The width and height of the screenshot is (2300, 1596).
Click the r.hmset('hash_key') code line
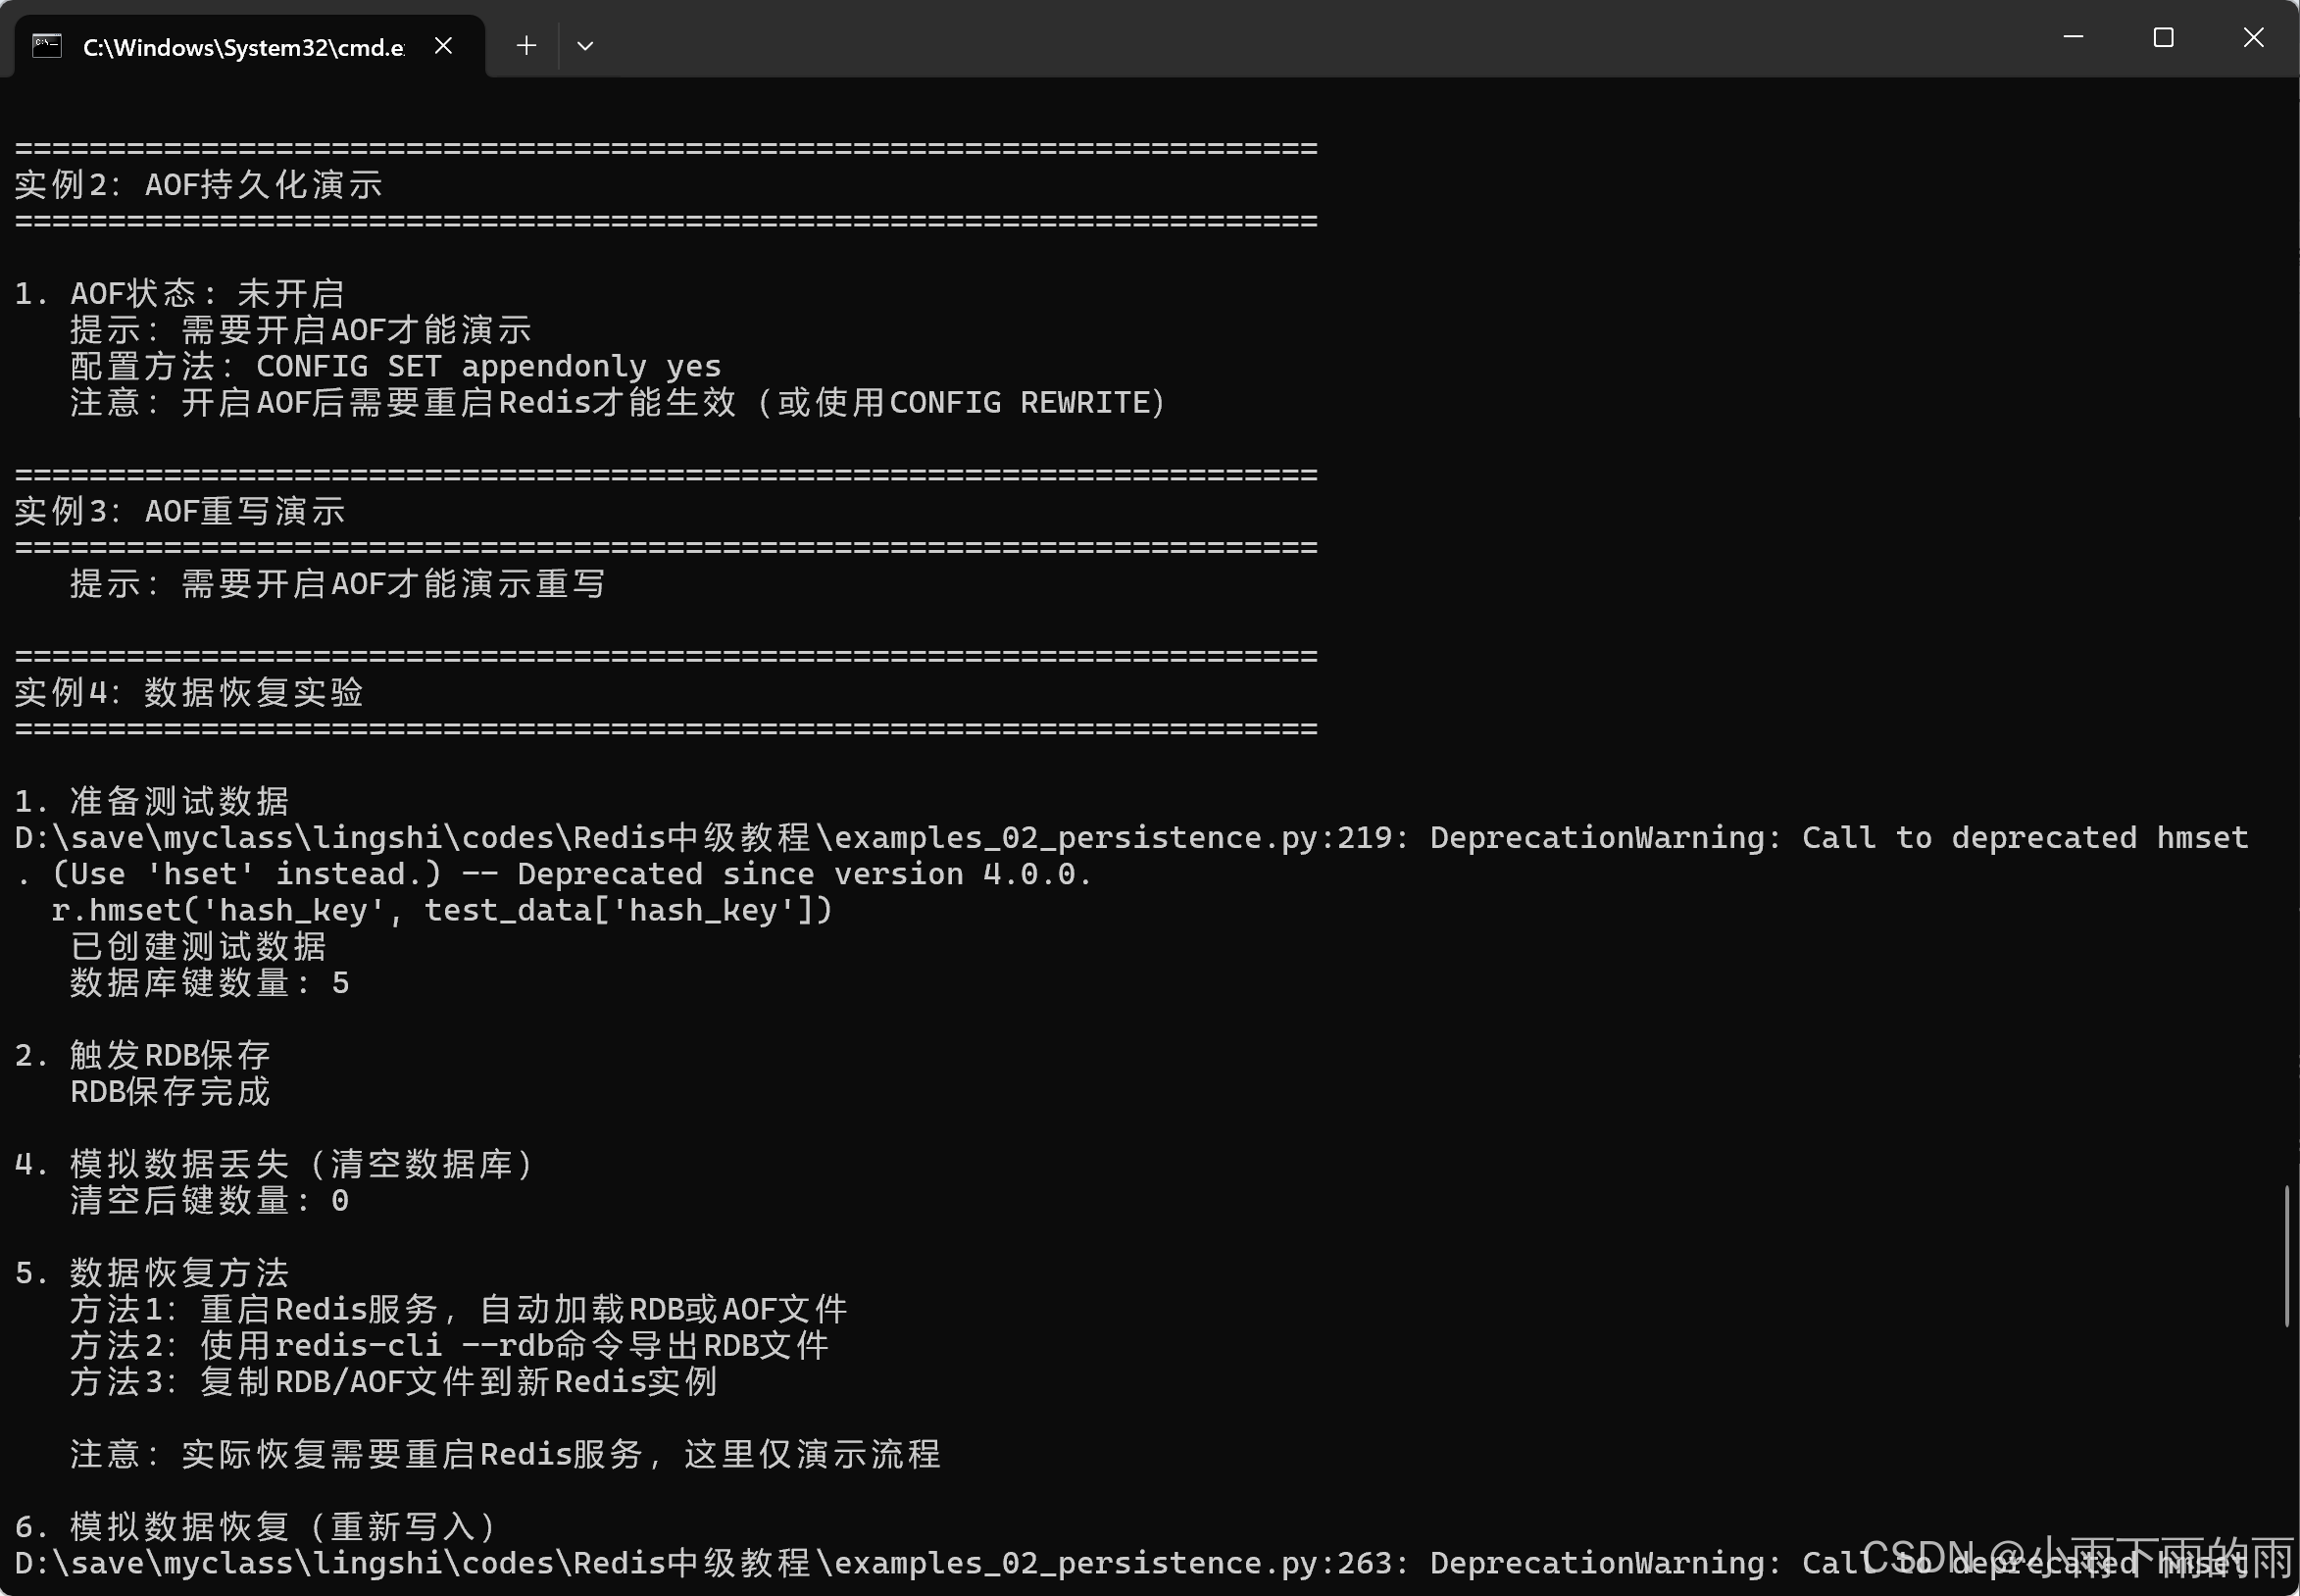(441, 910)
